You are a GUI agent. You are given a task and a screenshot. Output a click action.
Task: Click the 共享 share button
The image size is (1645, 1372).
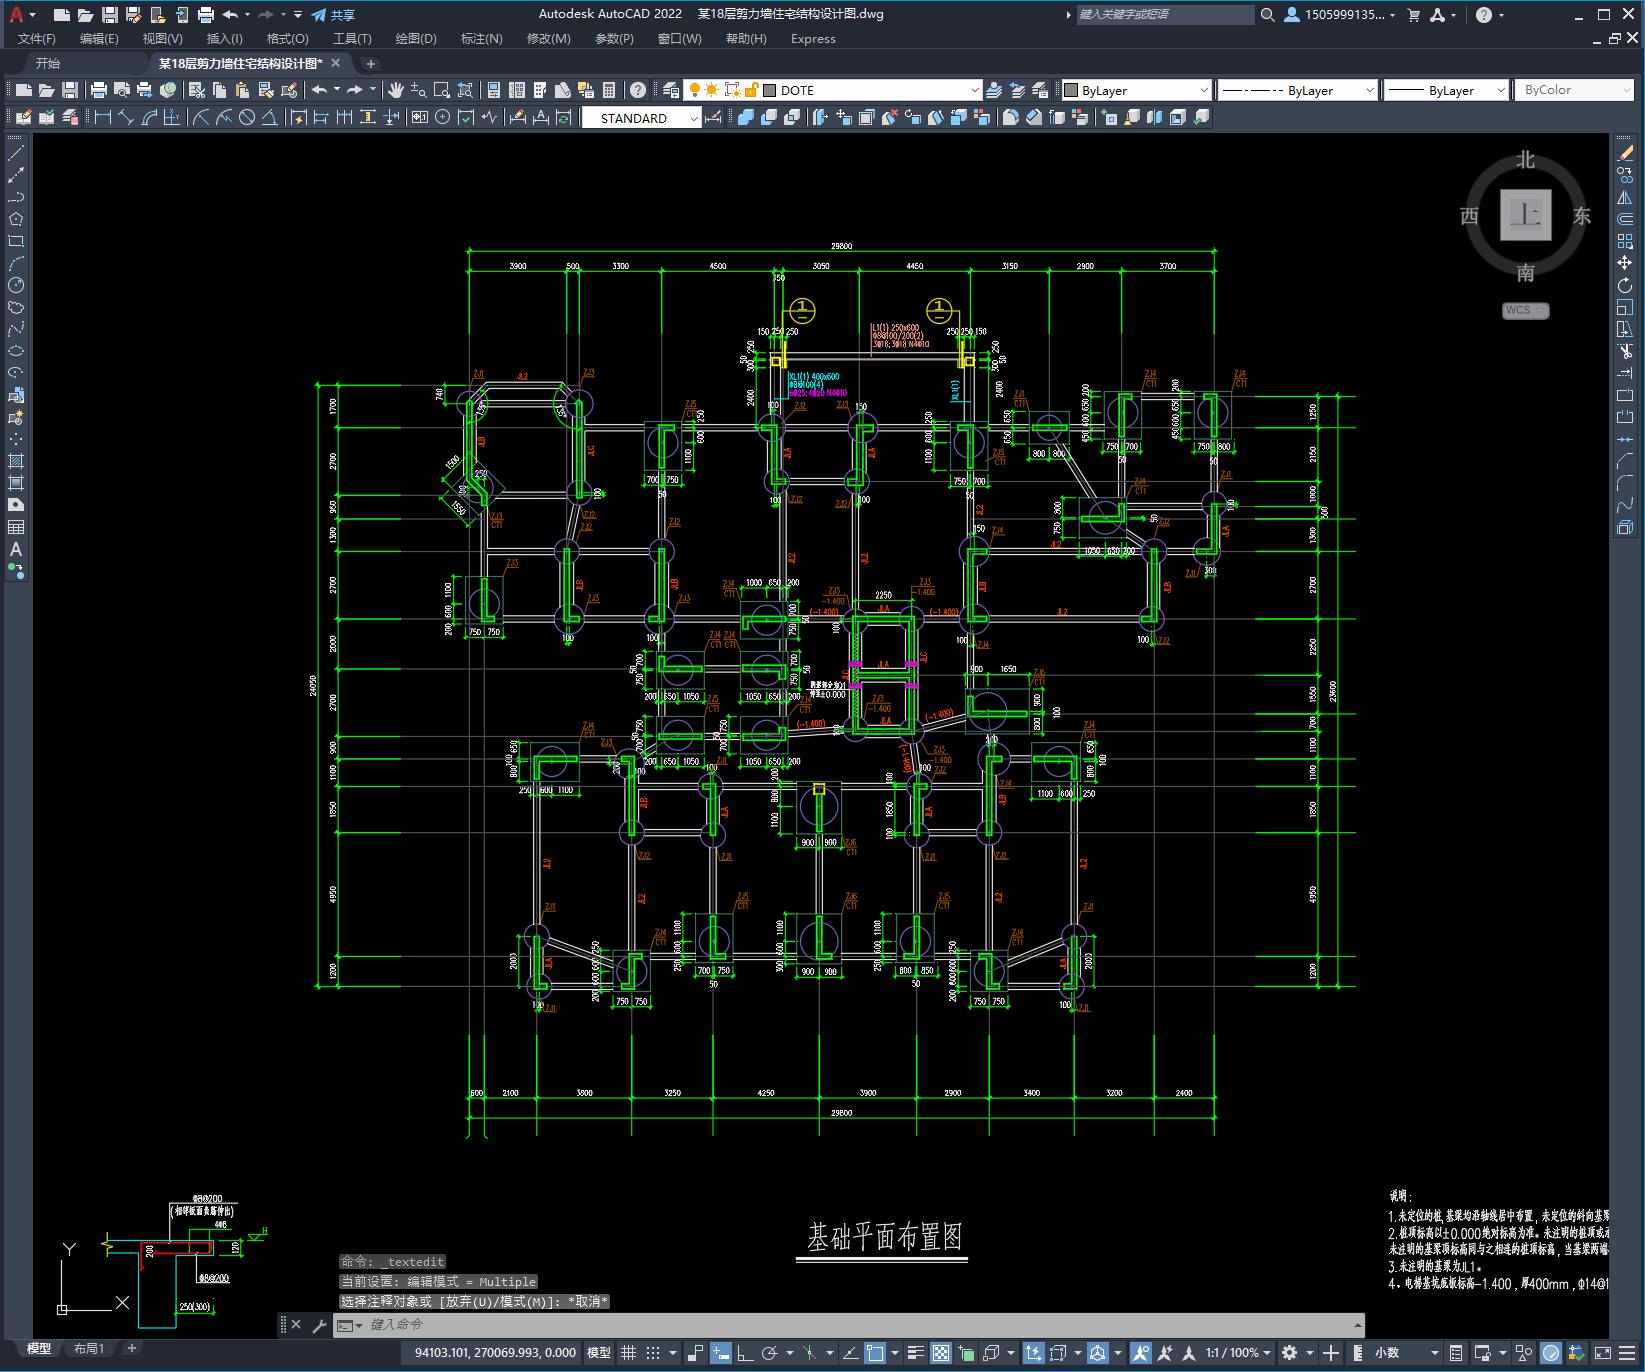coord(333,14)
